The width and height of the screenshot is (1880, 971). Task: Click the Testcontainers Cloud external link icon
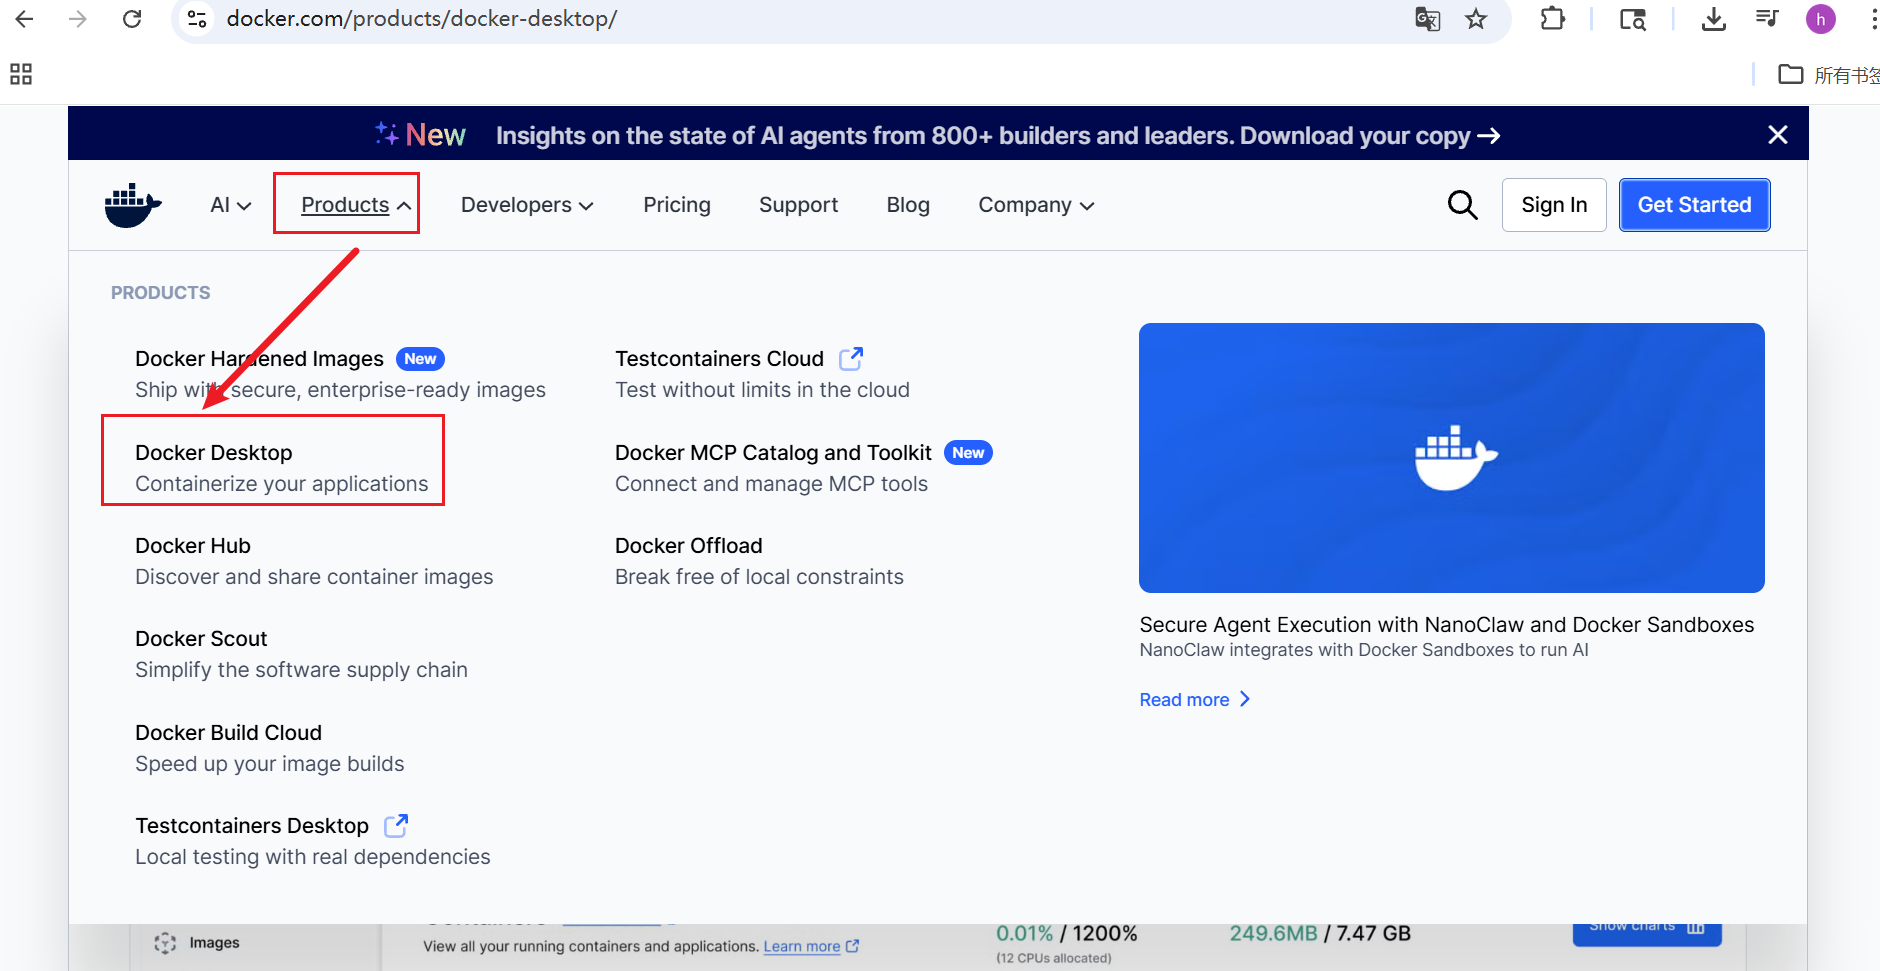click(851, 358)
